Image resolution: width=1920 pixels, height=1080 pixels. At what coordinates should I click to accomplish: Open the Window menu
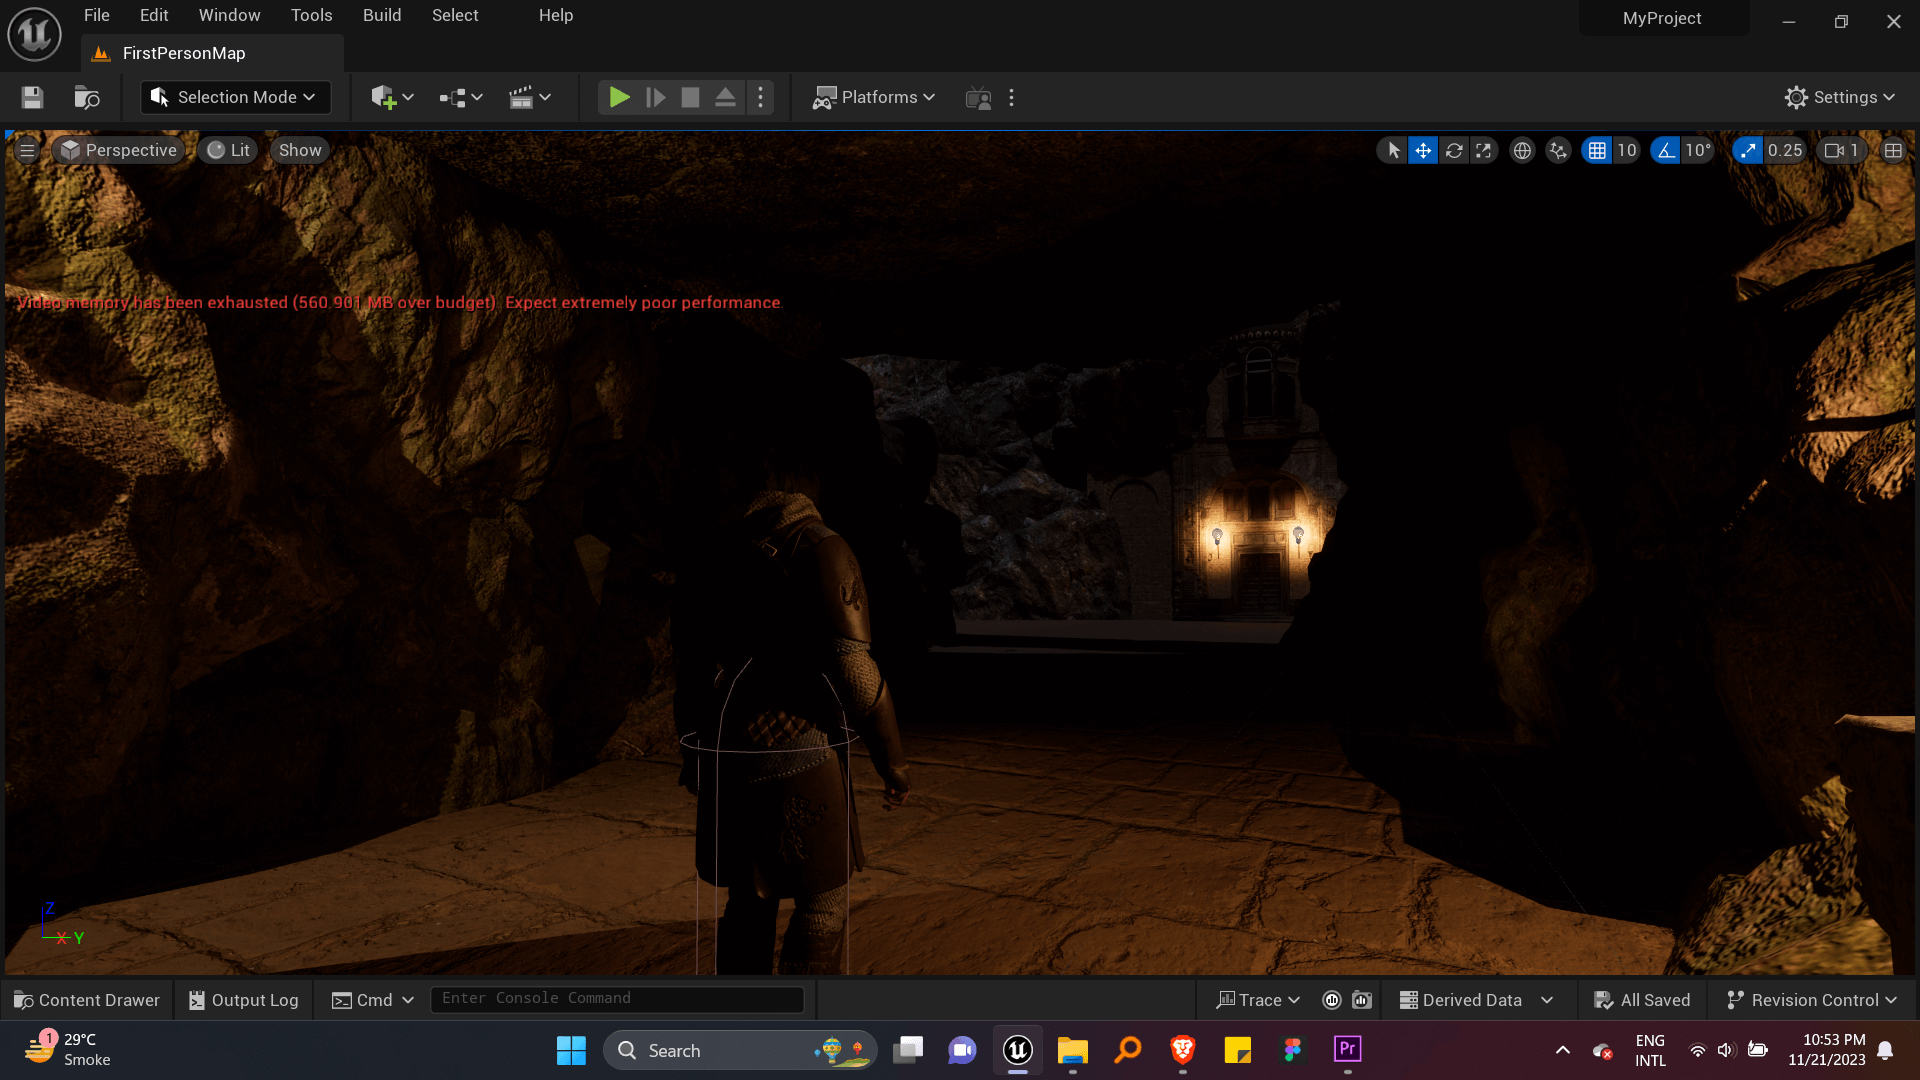229,15
